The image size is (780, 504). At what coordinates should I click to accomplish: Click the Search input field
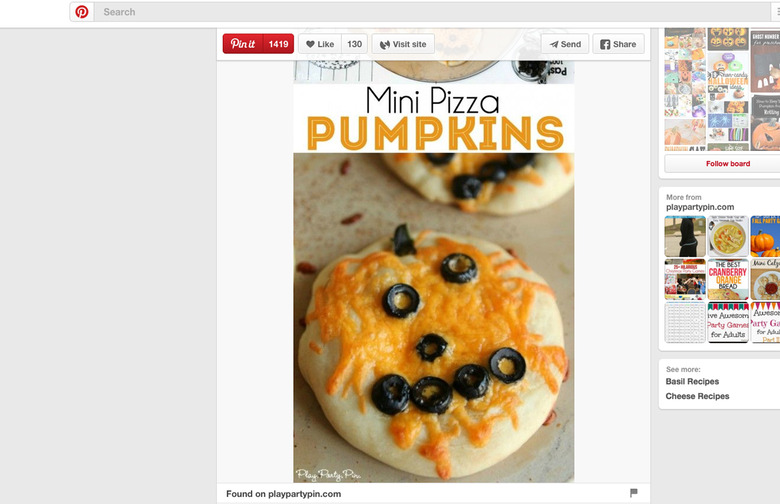click(x=433, y=12)
